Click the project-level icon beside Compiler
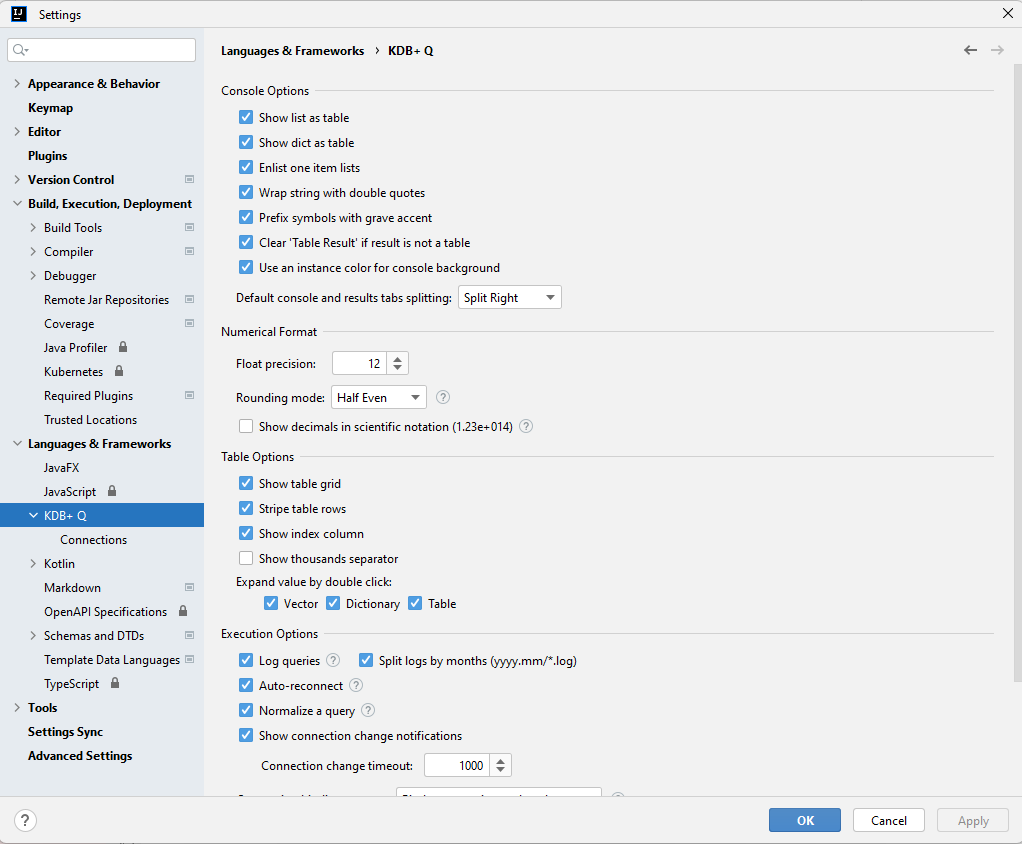Image resolution: width=1022 pixels, height=844 pixels. (x=190, y=252)
